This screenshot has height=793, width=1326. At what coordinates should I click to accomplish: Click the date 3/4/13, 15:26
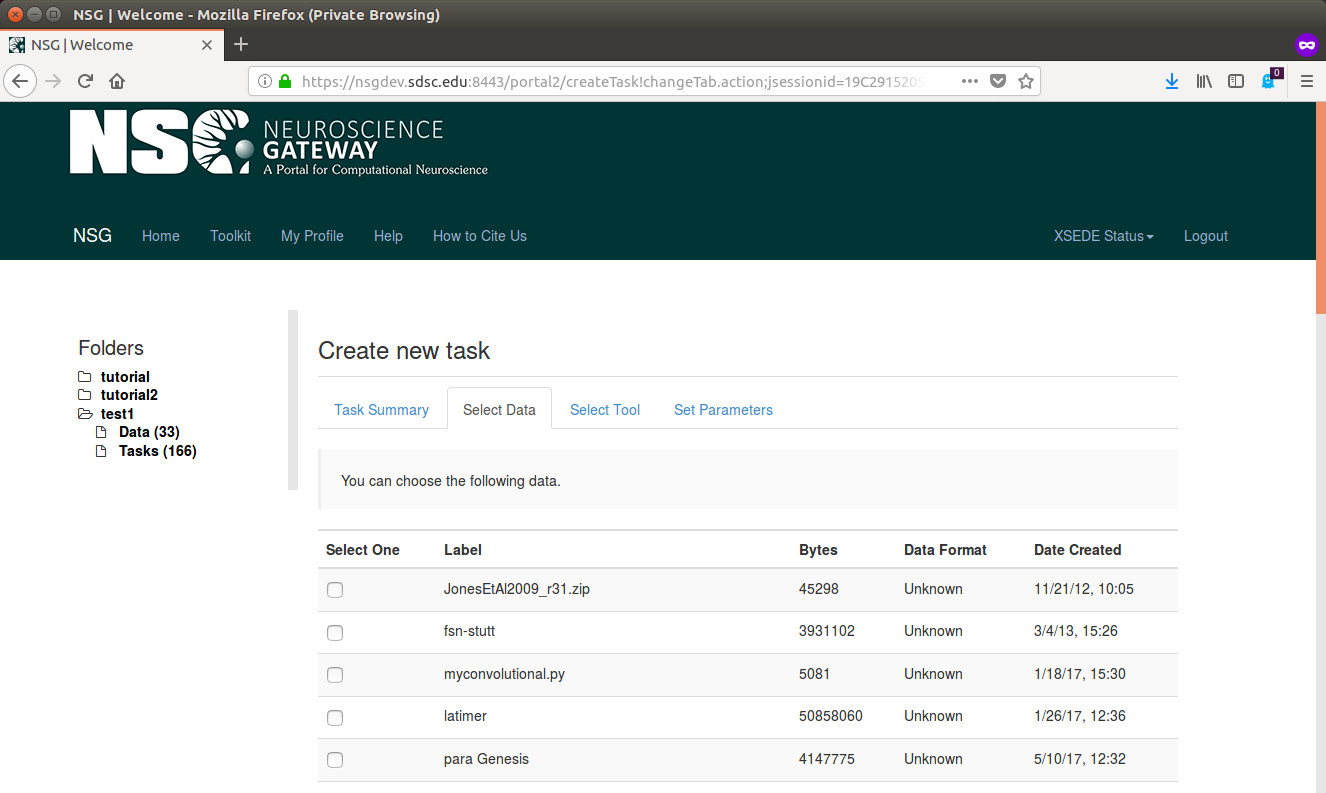coord(1076,631)
